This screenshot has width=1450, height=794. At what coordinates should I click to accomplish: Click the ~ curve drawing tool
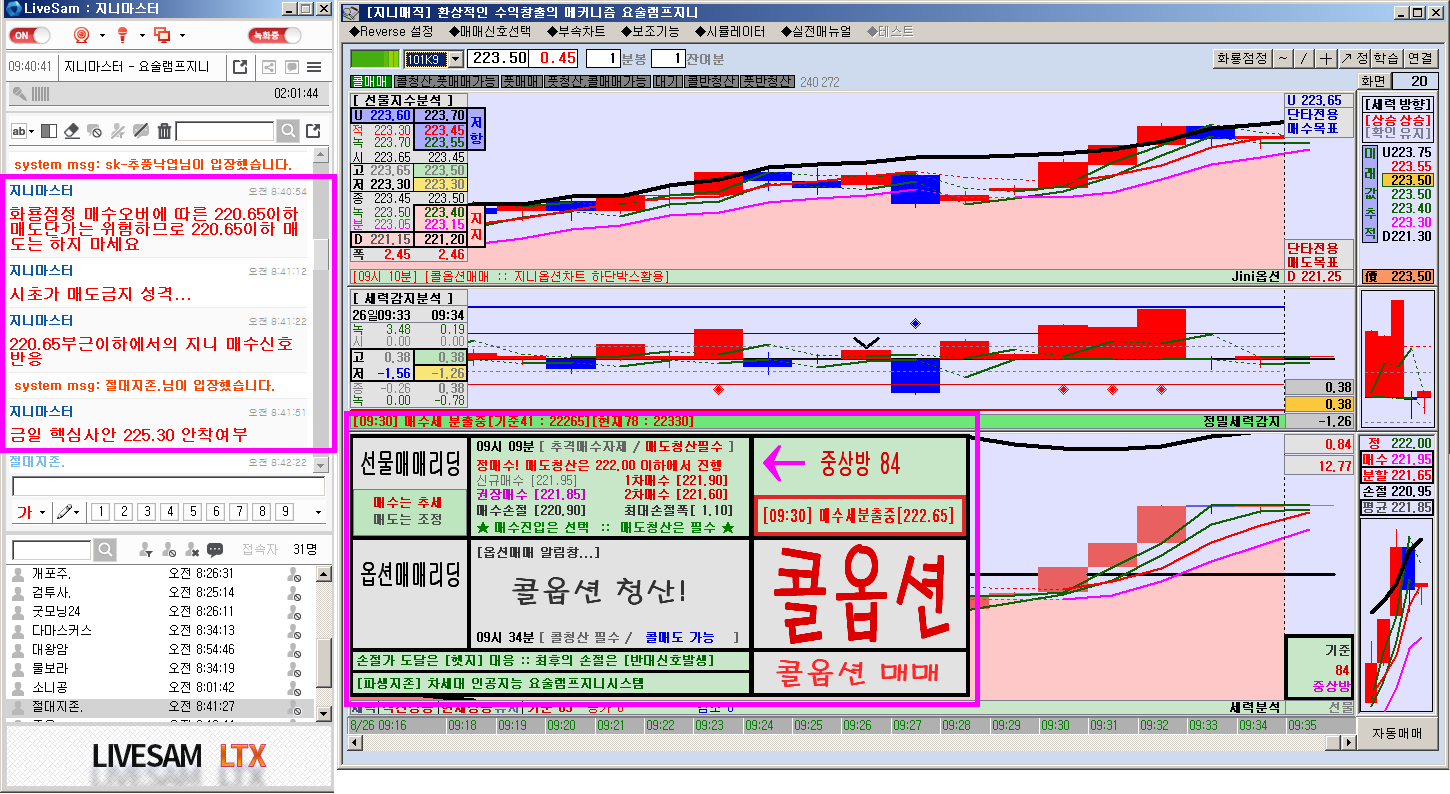tap(1282, 58)
